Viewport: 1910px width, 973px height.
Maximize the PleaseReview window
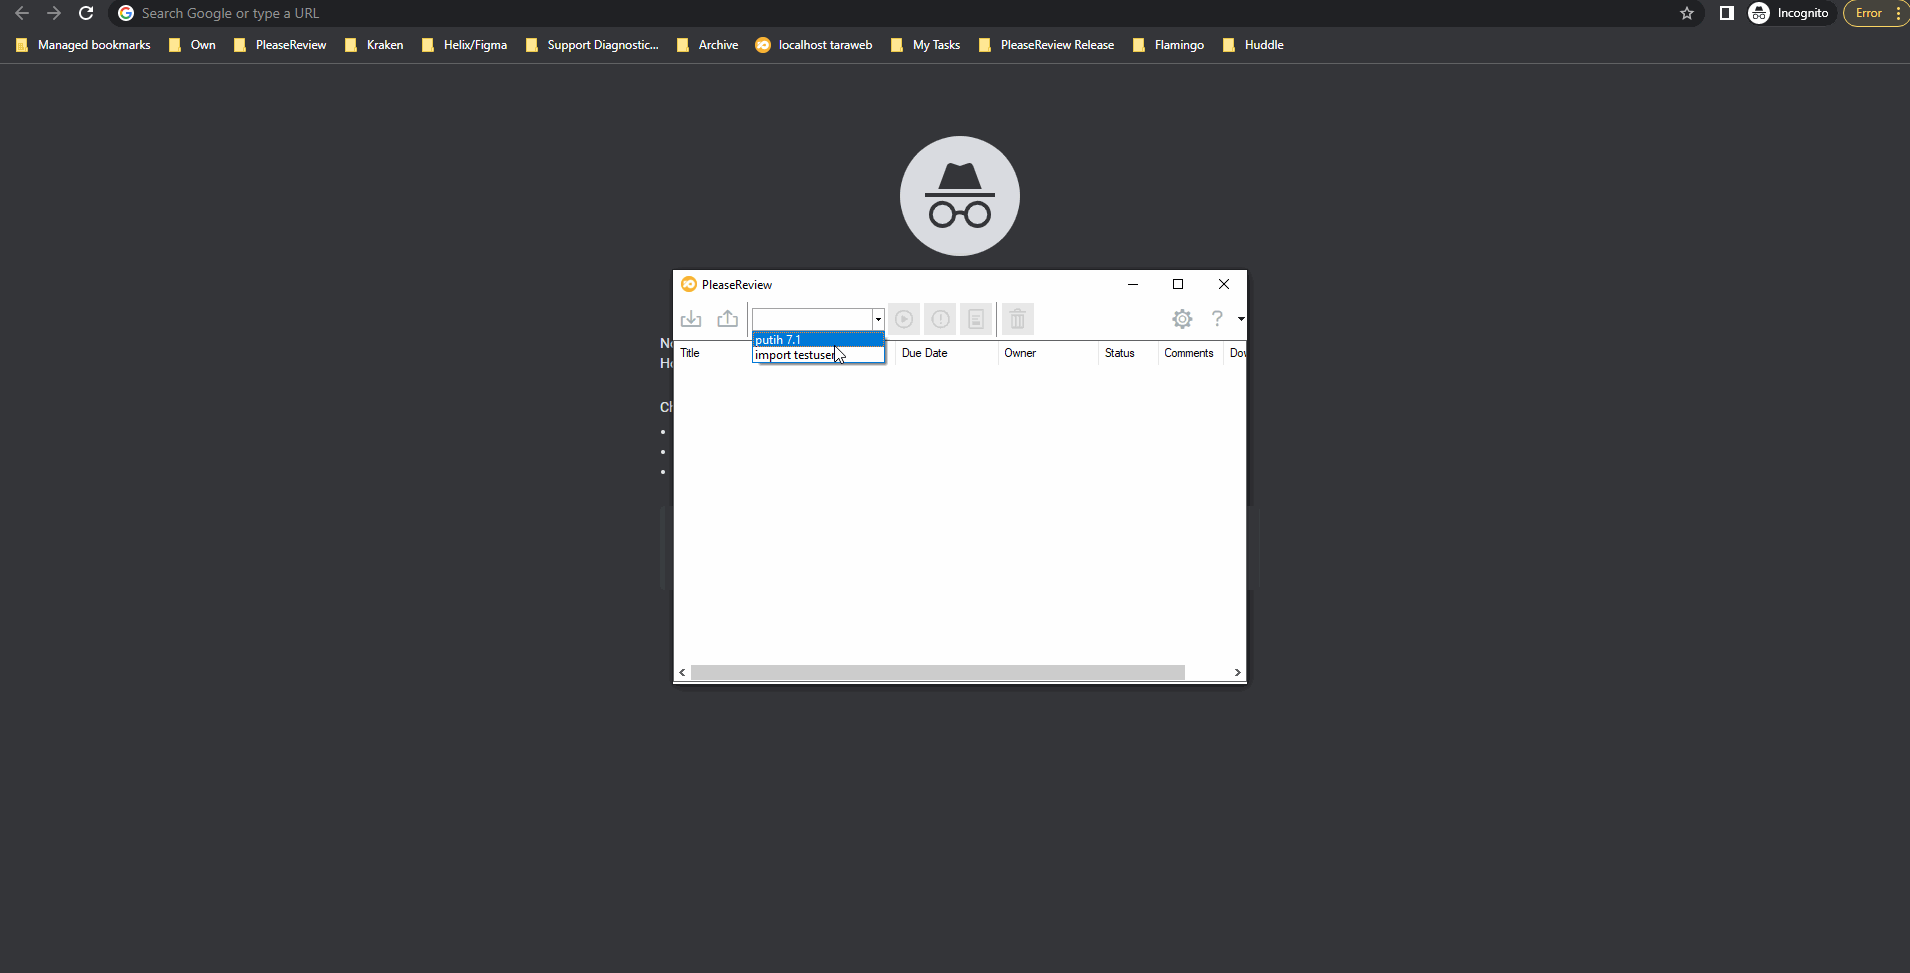(1178, 284)
